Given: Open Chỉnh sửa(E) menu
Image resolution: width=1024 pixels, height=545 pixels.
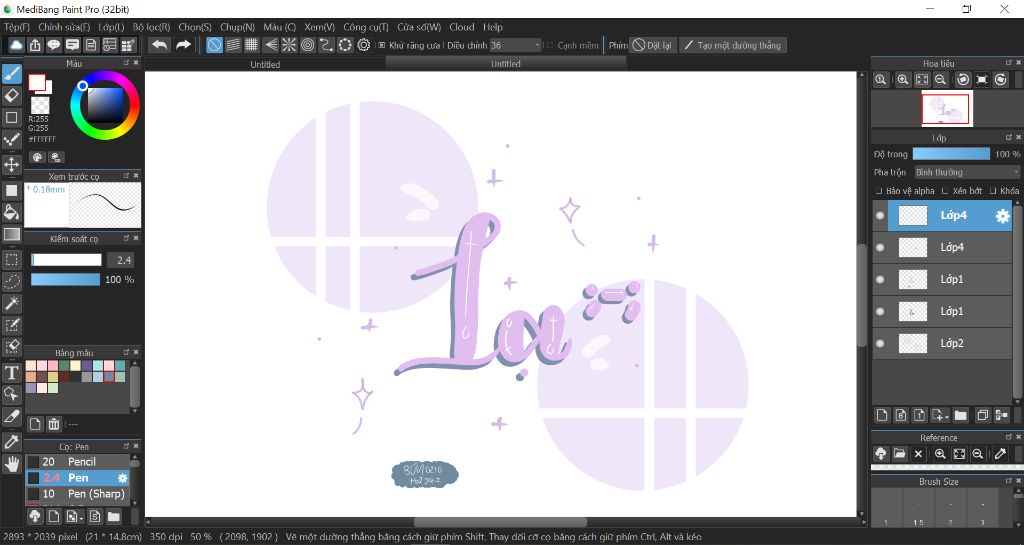Looking at the screenshot, I should (x=64, y=27).
